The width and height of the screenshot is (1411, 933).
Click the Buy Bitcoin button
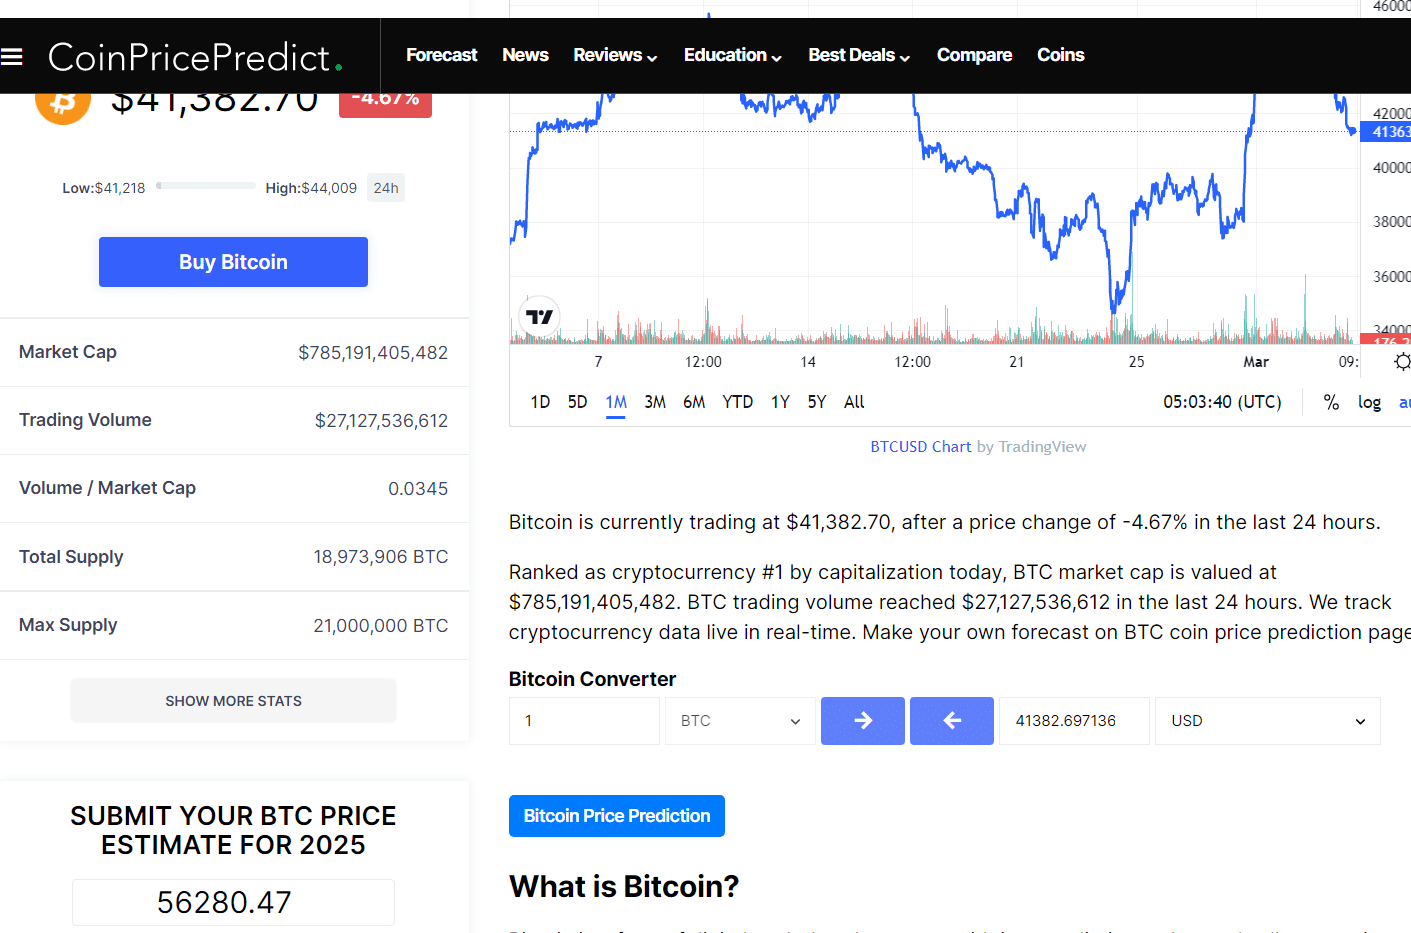pos(233,262)
